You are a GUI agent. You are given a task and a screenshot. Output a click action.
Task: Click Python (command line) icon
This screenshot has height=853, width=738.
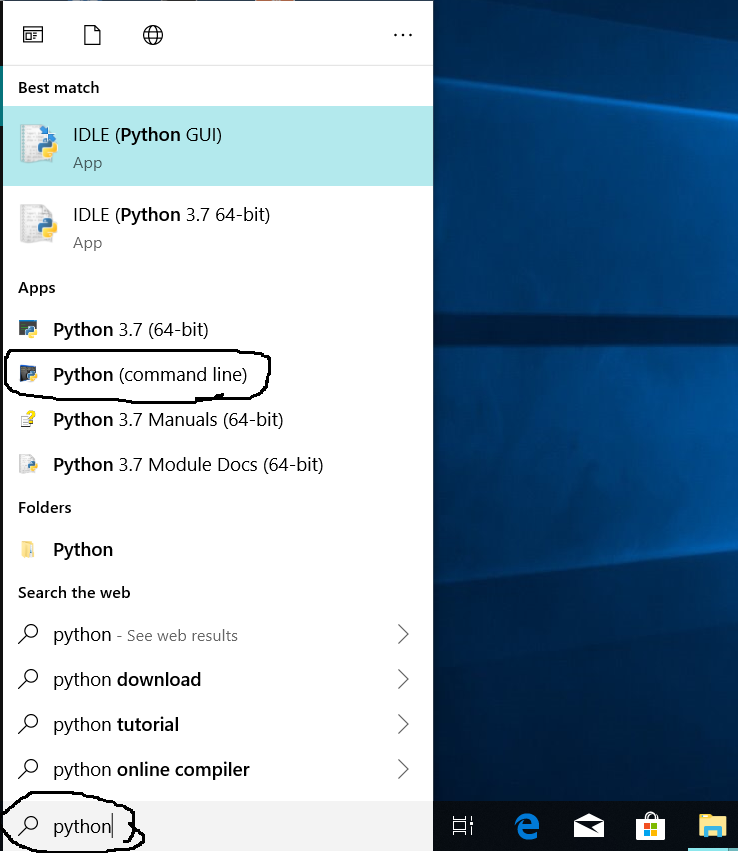(28, 374)
